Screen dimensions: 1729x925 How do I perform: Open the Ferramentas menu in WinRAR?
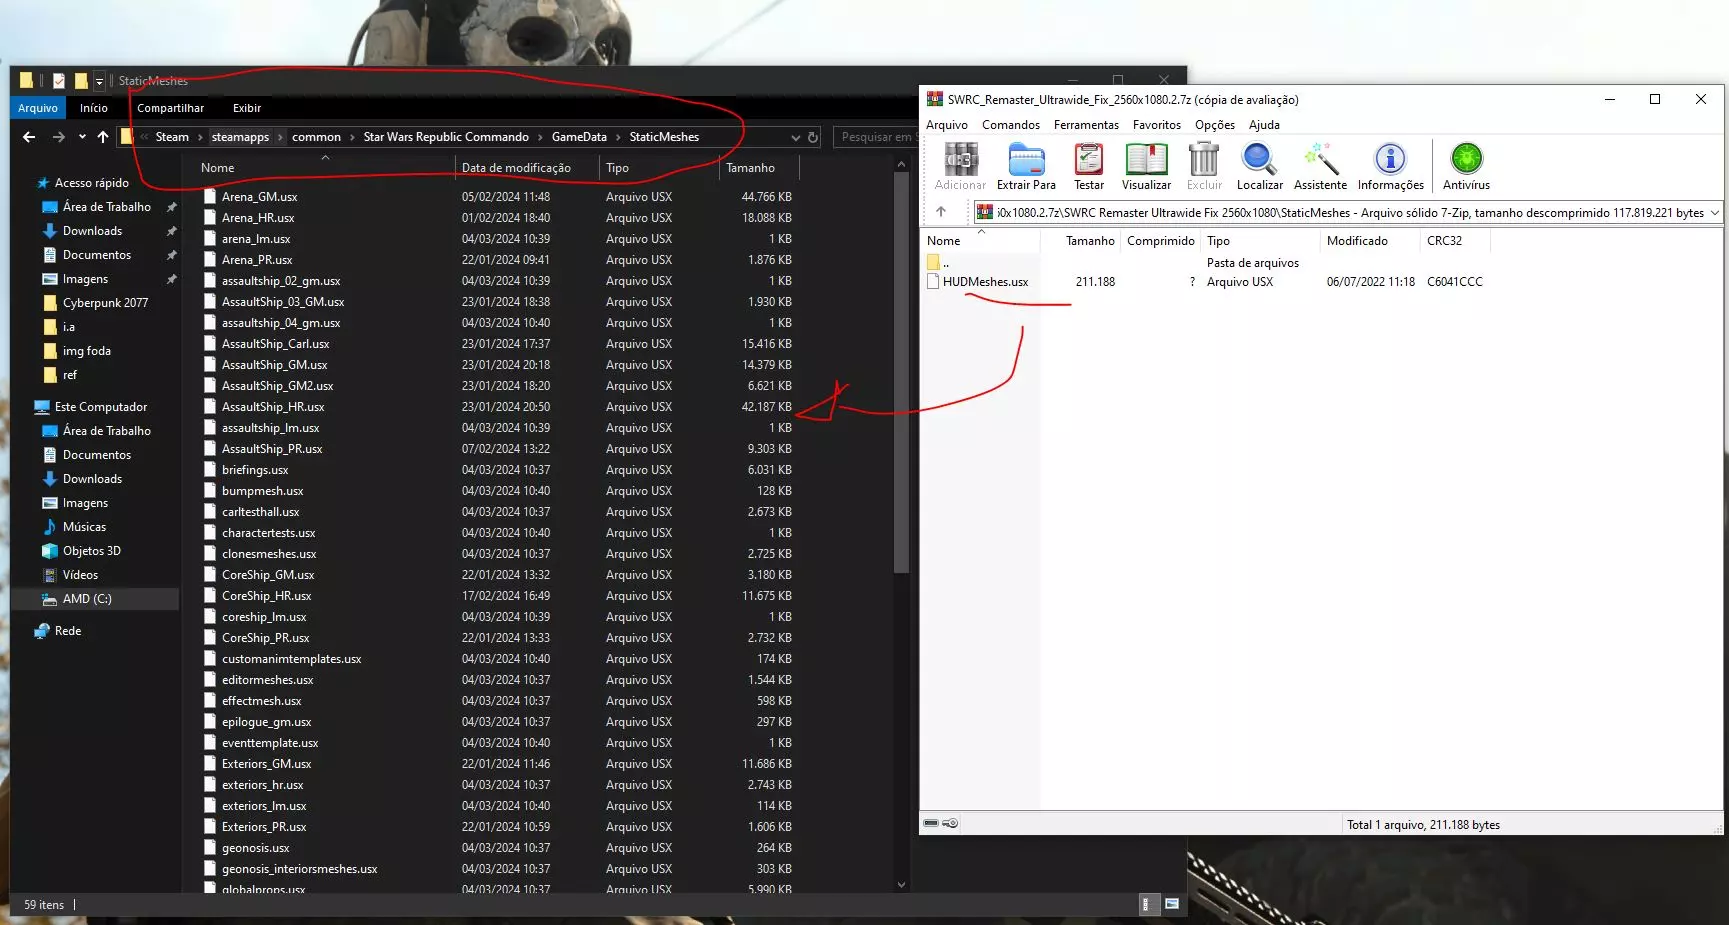(x=1086, y=125)
